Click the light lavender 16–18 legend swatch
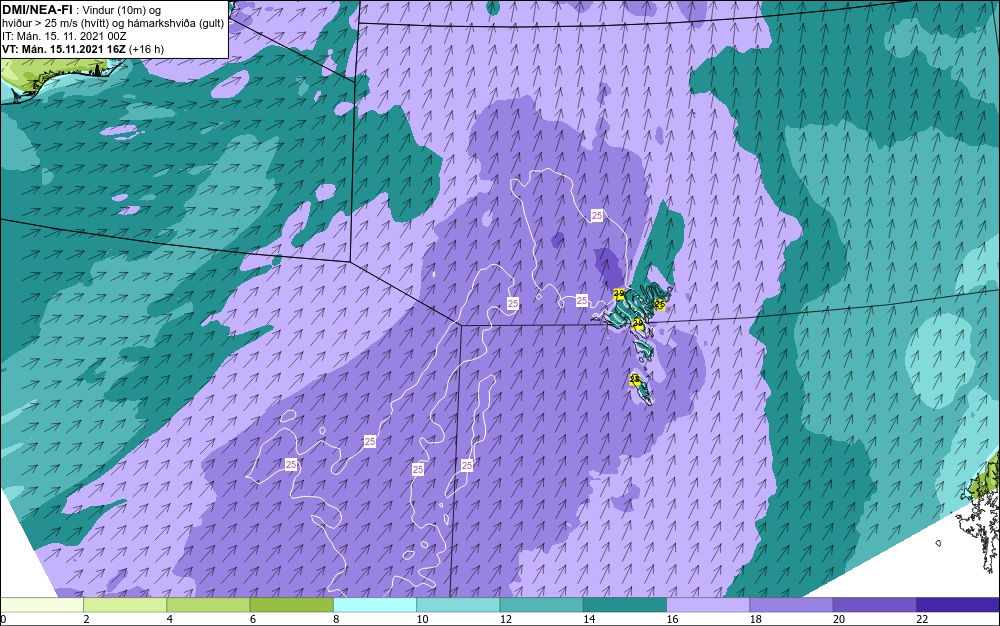 tap(708, 605)
